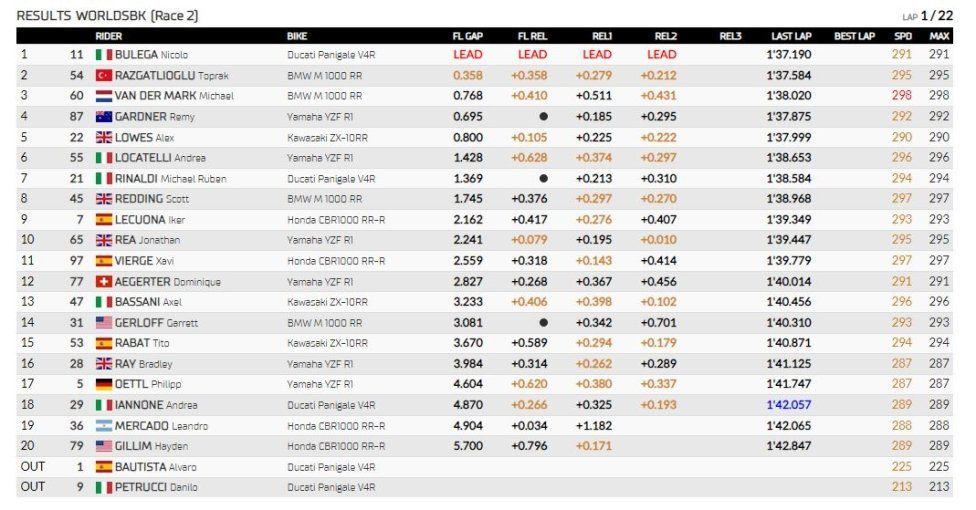Click REL1 value +1.182 for MERCADO
This screenshot has width=976, height=510.
click(594, 426)
